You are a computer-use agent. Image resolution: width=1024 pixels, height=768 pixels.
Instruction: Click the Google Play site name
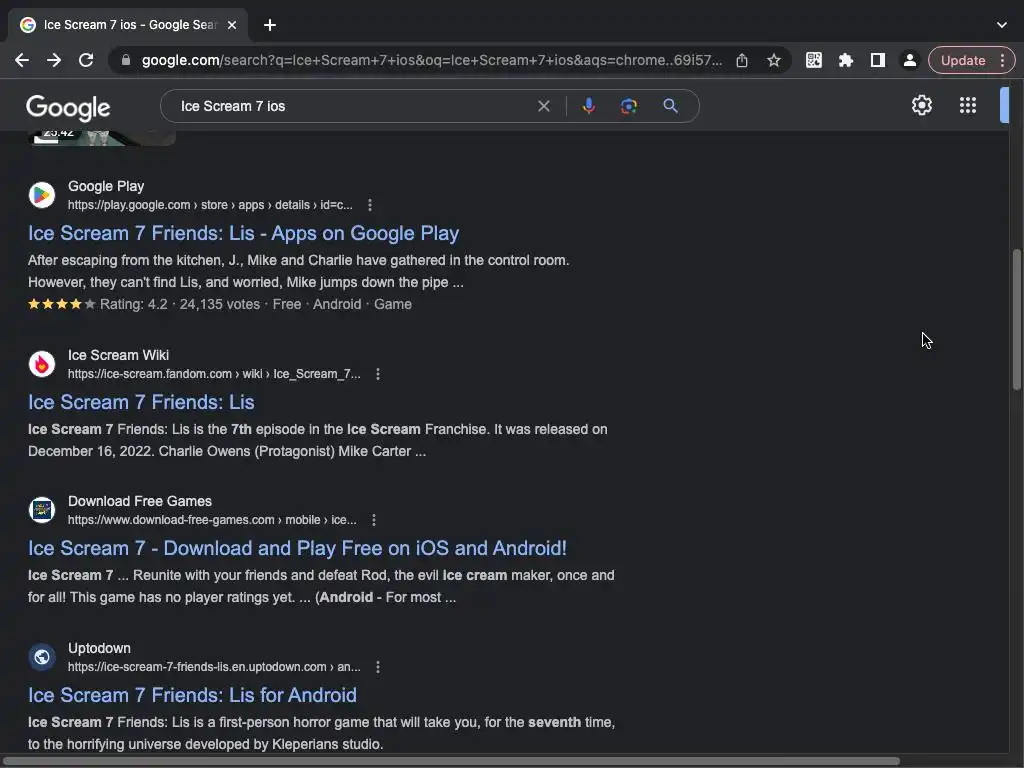(x=106, y=187)
